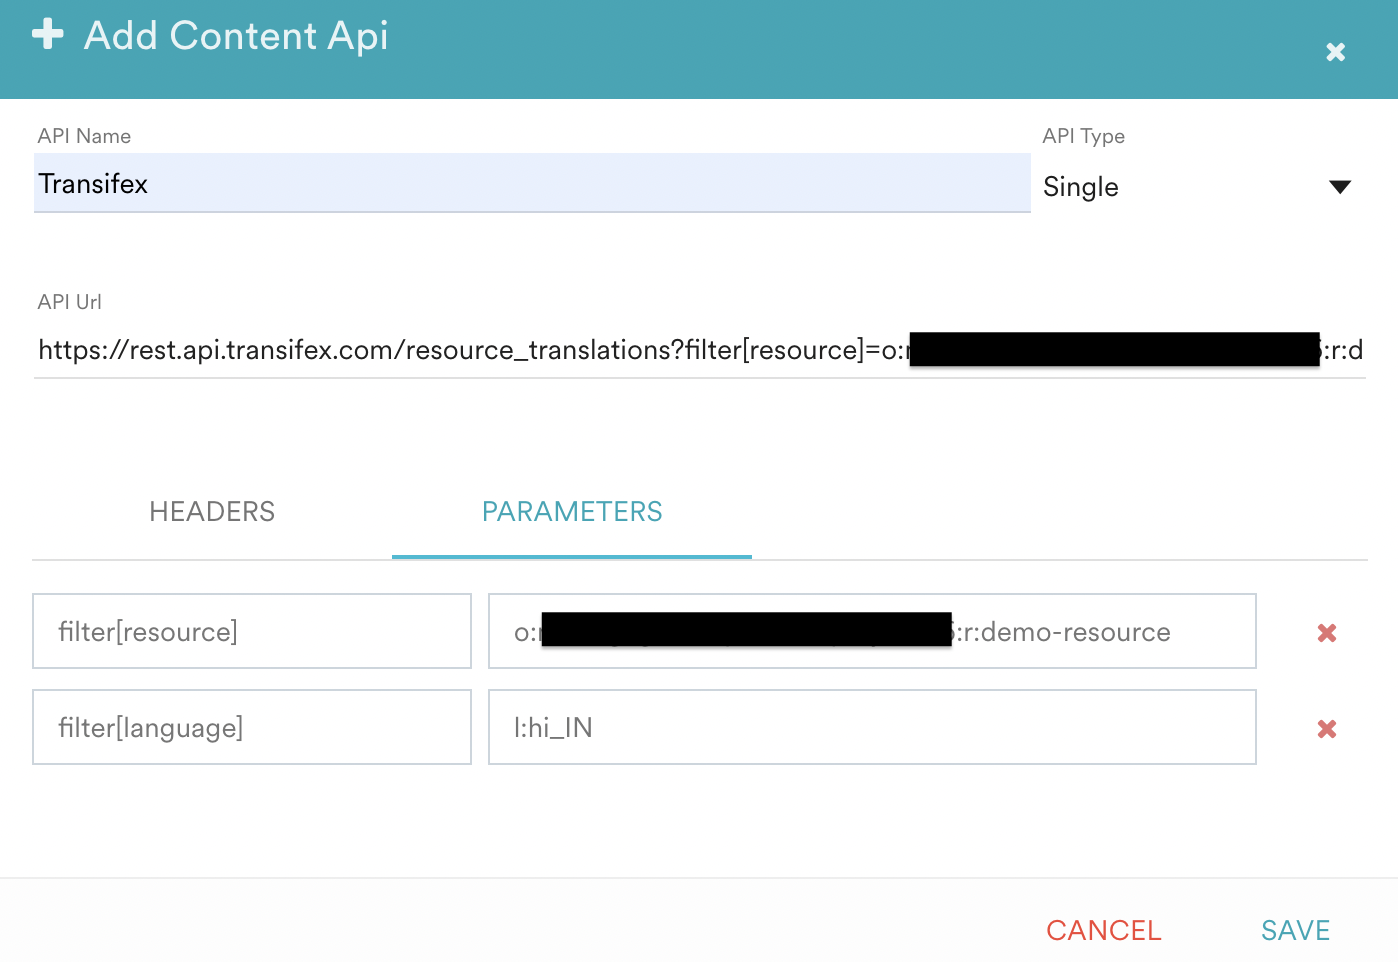The height and width of the screenshot is (962, 1398).
Task: Switch to the HEADERS tab
Action: tap(212, 512)
